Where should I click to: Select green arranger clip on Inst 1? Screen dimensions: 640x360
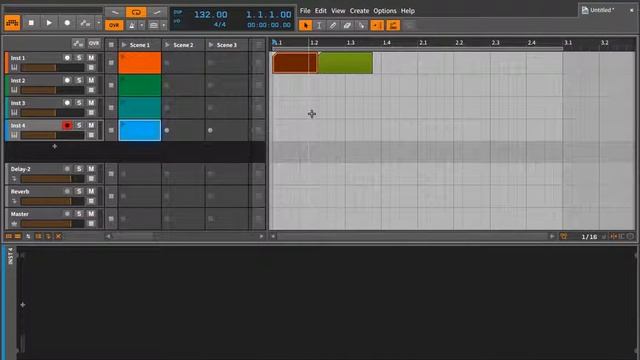(345, 62)
